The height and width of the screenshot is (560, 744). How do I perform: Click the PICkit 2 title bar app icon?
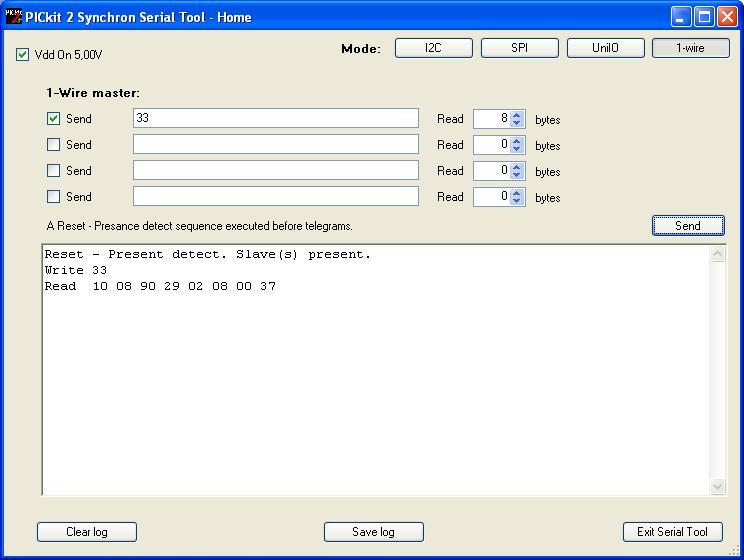[13, 17]
